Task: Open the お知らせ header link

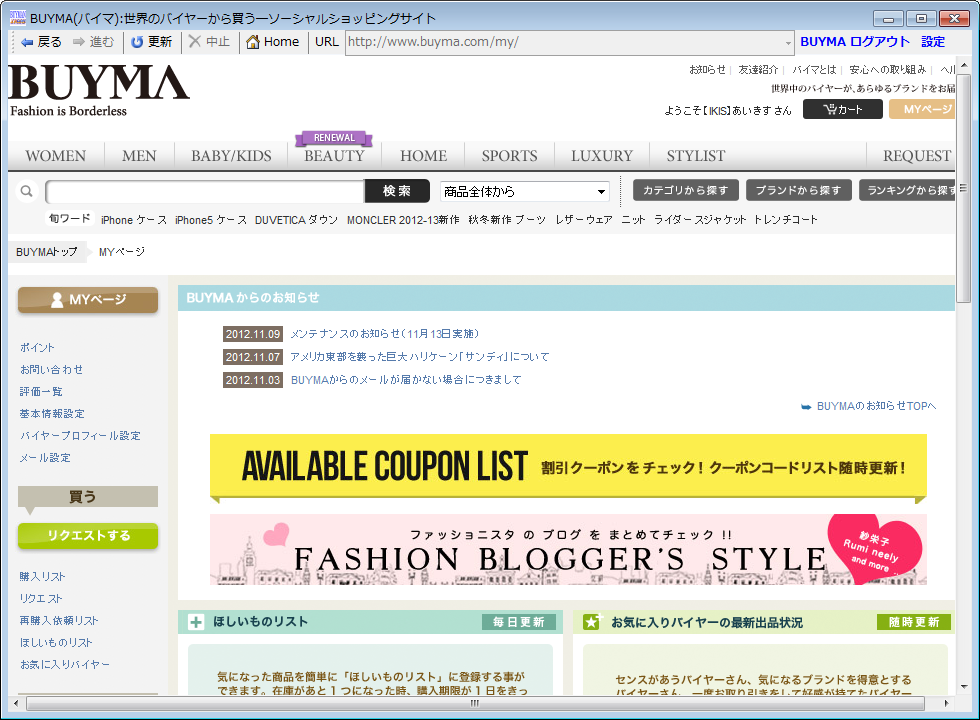Action: (x=708, y=69)
